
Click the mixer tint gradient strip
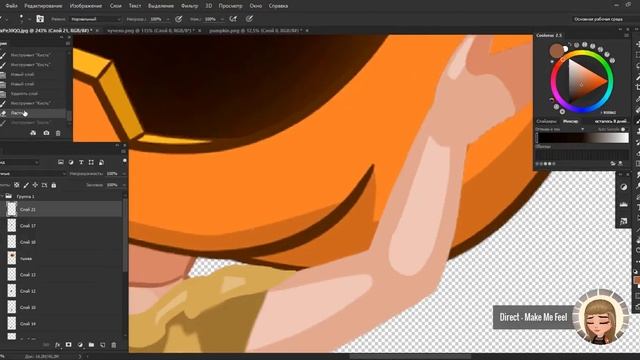(x=582, y=138)
